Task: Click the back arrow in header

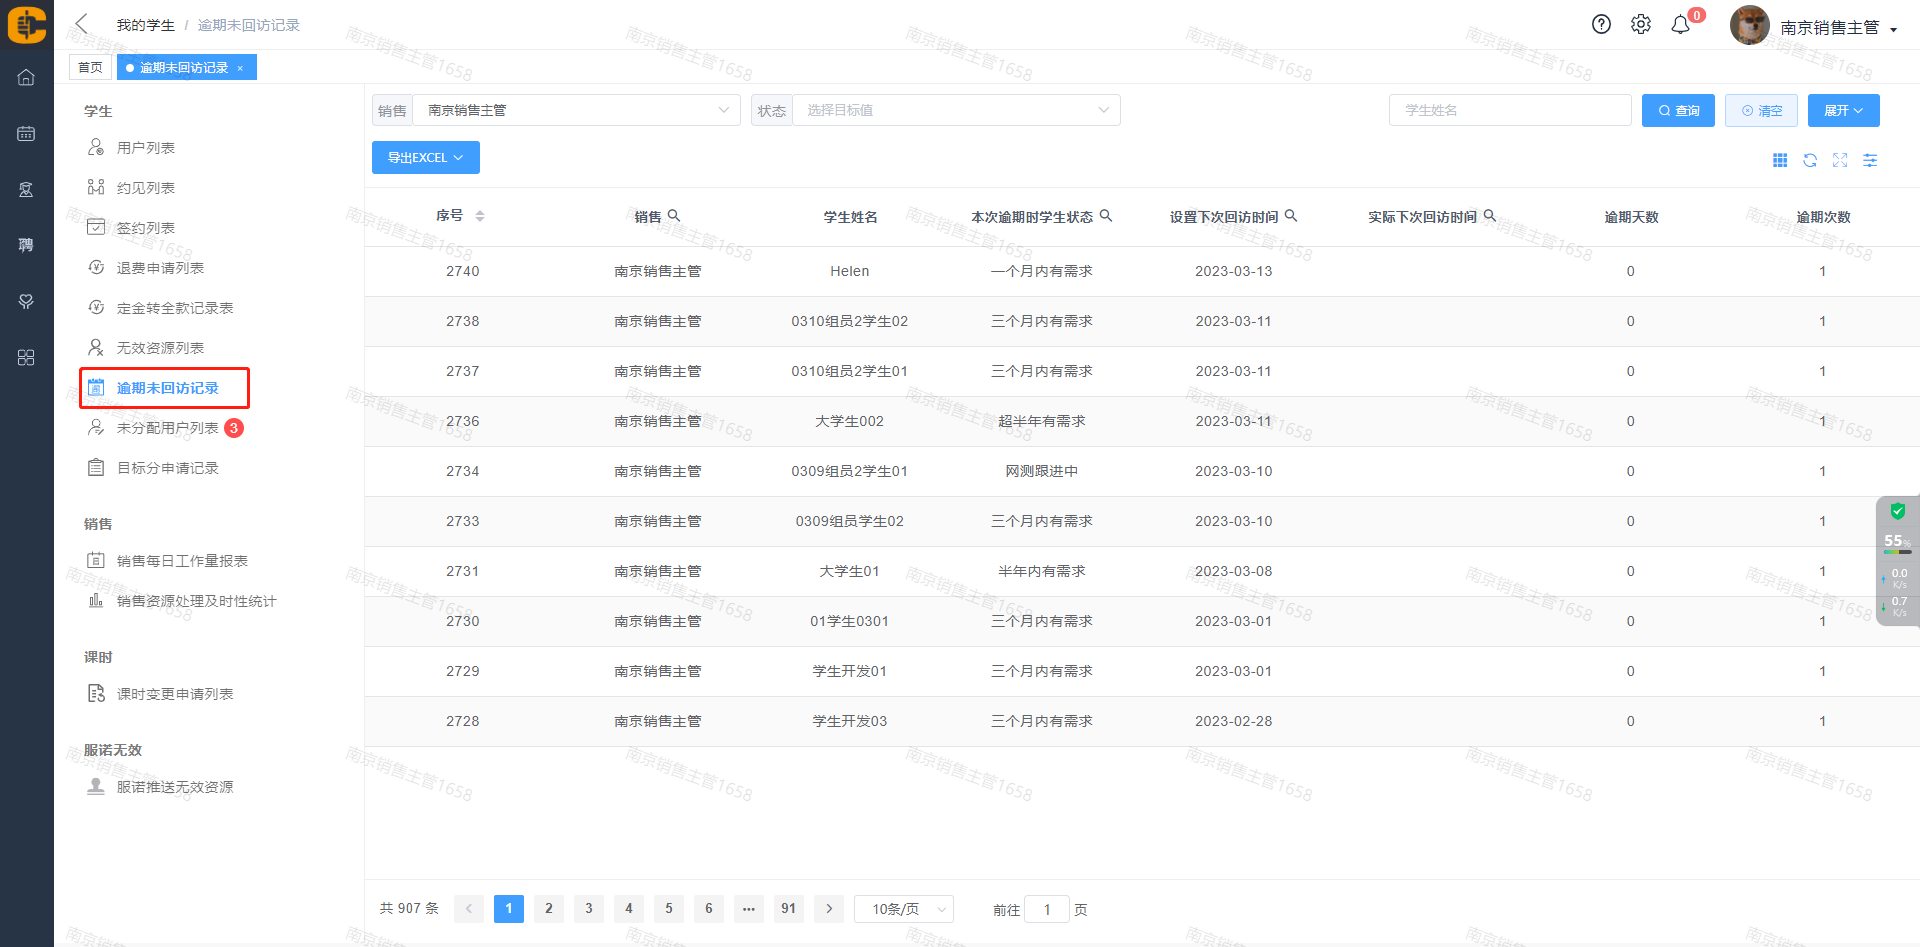Action: (82, 24)
